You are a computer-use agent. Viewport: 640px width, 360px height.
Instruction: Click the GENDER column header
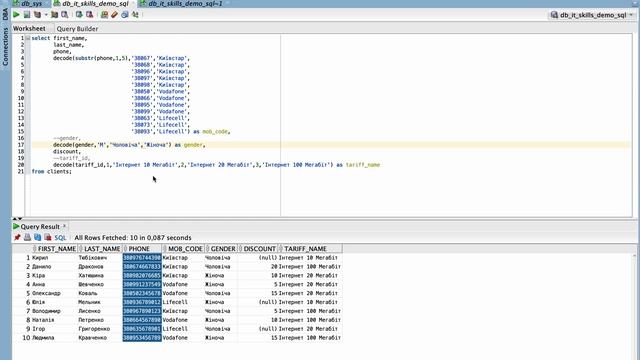pyautogui.click(x=221, y=249)
